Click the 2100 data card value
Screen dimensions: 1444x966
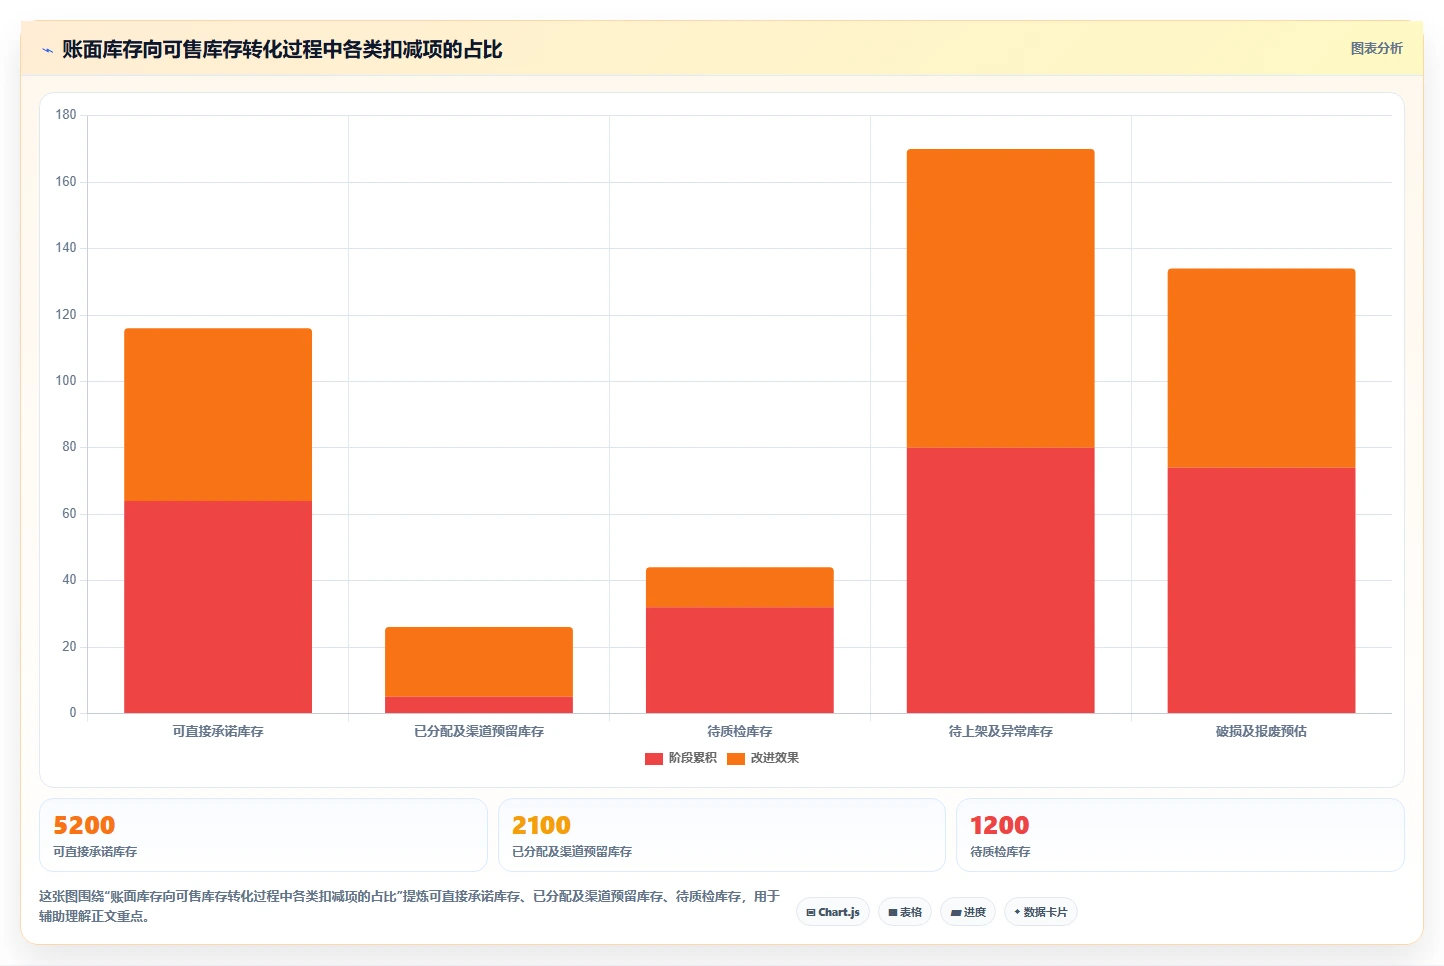point(541,825)
